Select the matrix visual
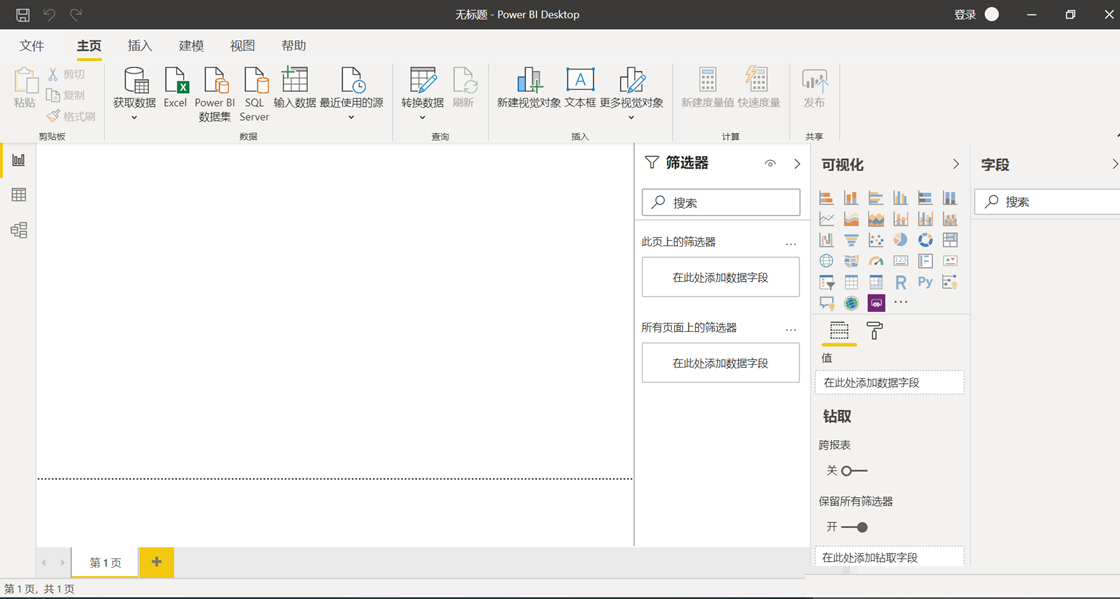 point(876,282)
